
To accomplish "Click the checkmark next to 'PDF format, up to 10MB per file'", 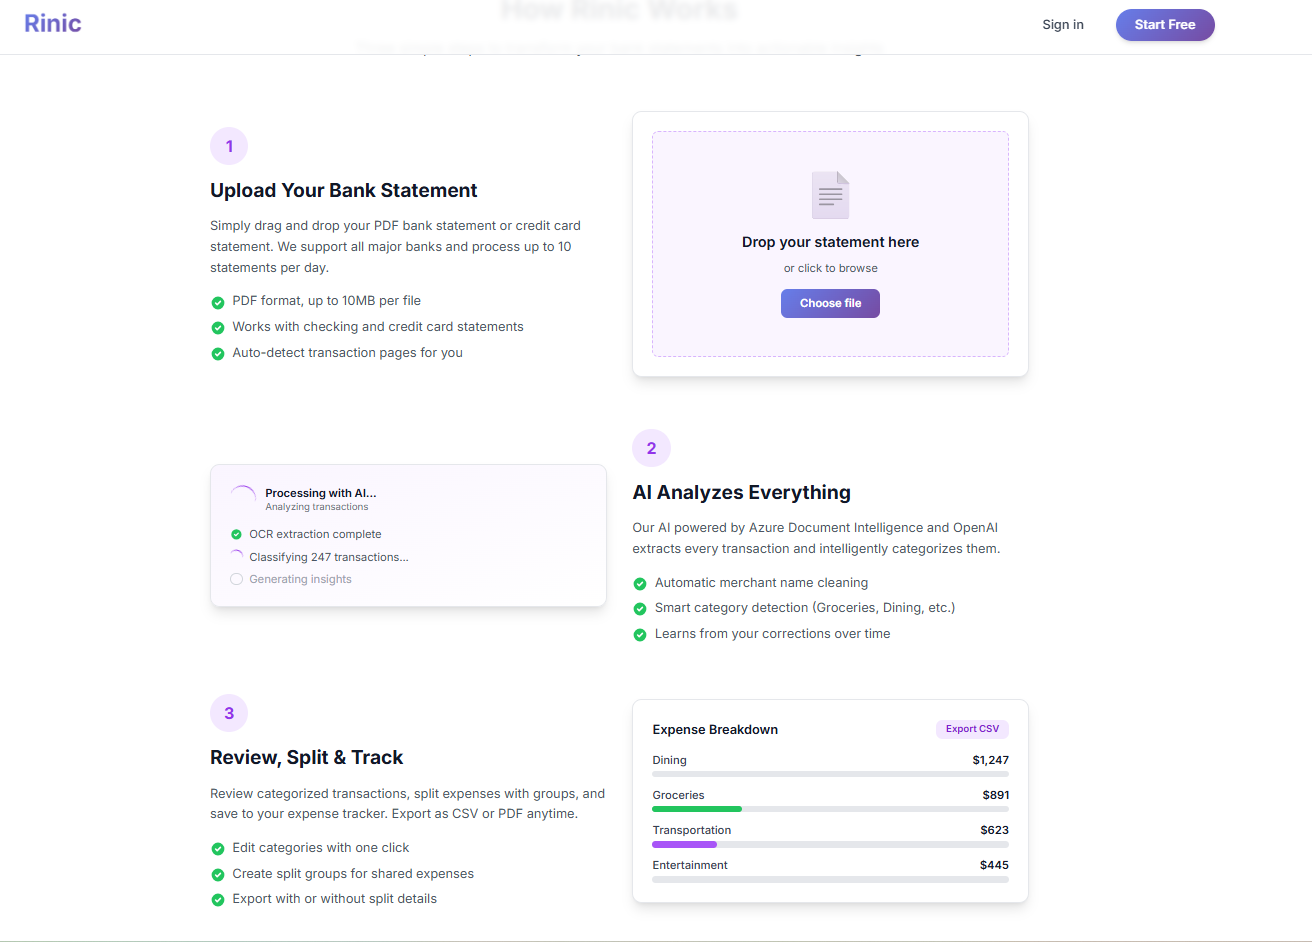I will pos(218,301).
